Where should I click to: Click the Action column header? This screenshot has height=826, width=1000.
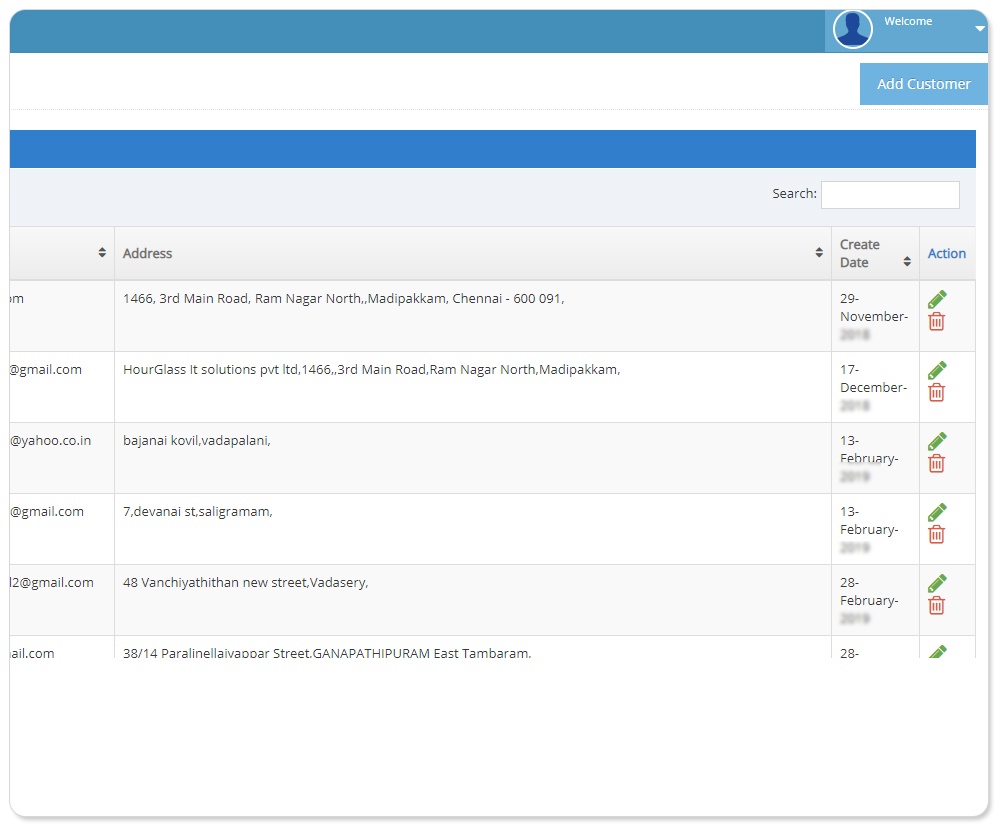click(946, 254)
